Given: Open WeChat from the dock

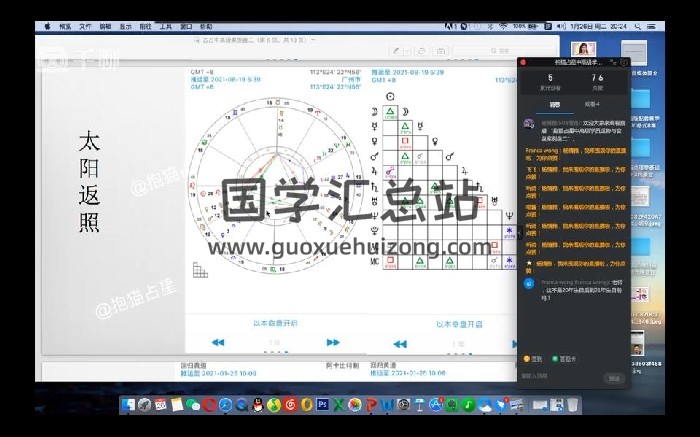Looking at the screenshot, I should tap(193, 405).
